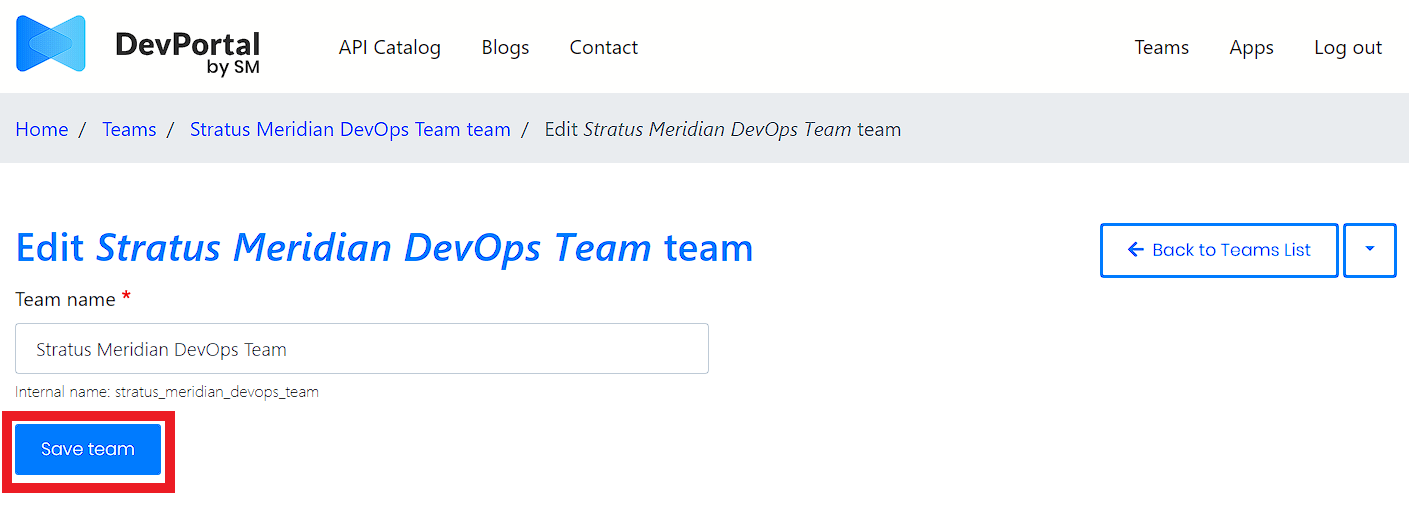The width and height of the screenshot is (1409, 515).
Task: Open Apps in the top-right navigation
Action: (x=1251, y=47)
